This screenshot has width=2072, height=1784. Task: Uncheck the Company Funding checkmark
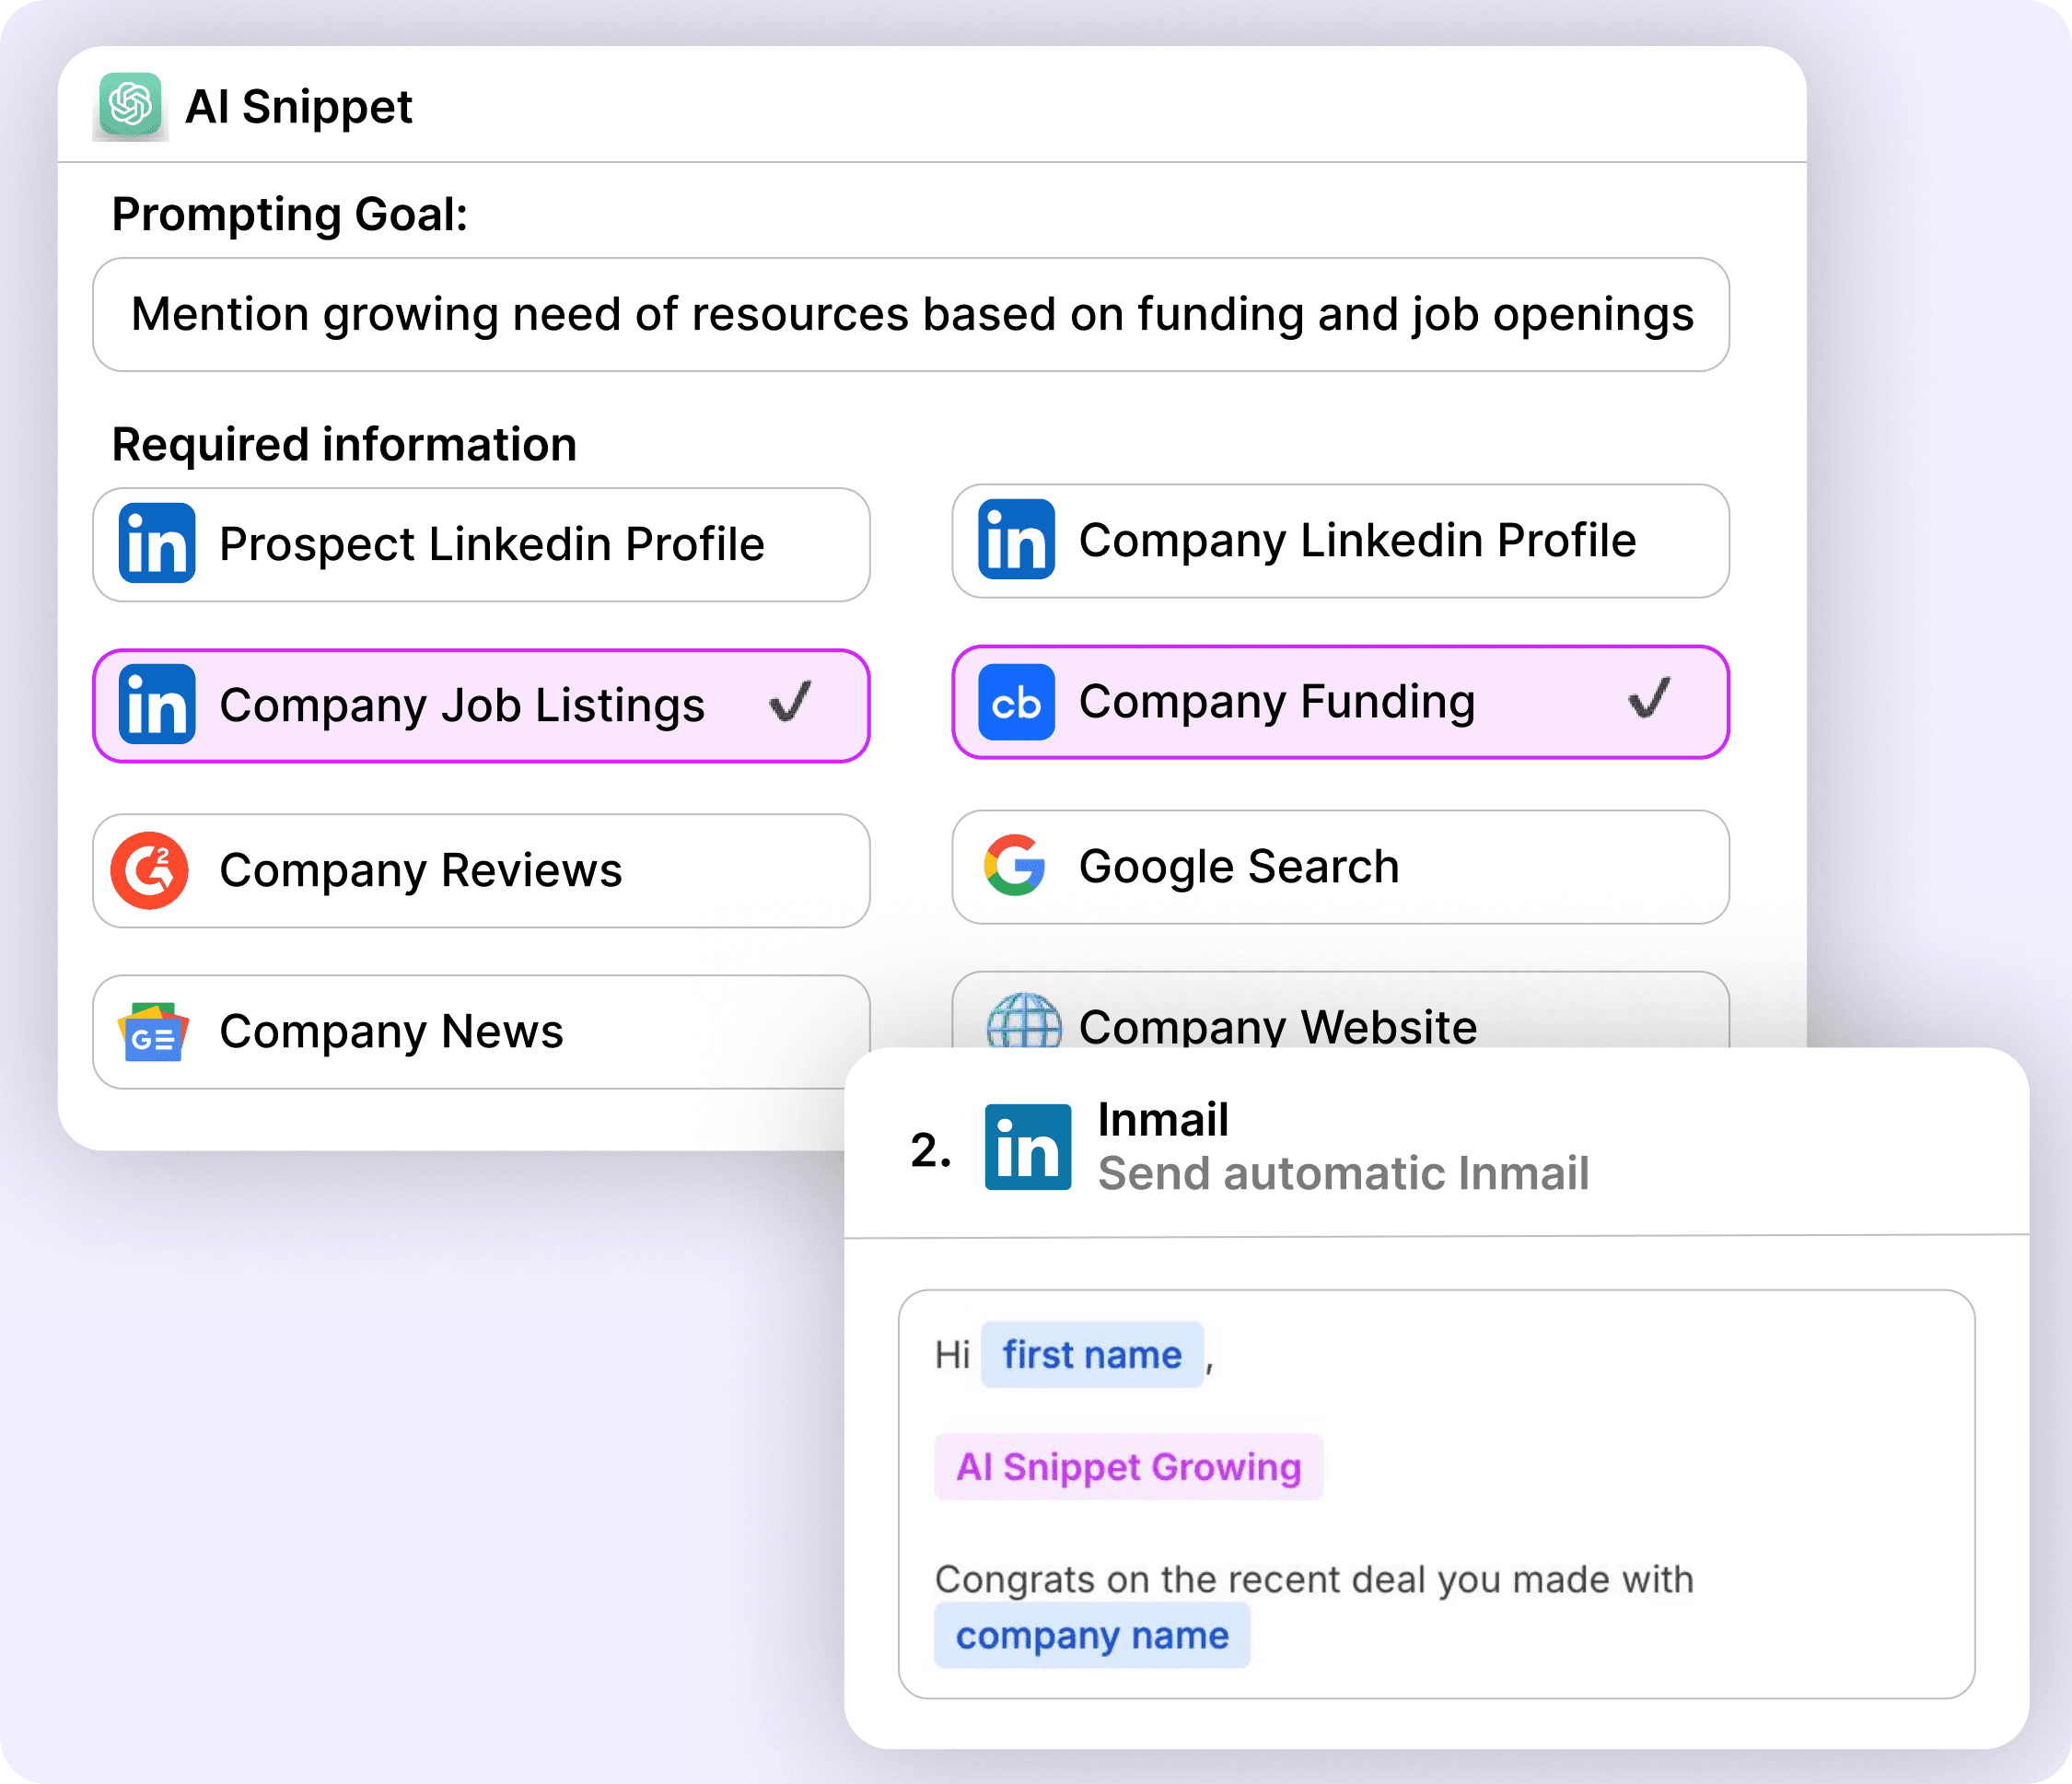coord(1649,698)
